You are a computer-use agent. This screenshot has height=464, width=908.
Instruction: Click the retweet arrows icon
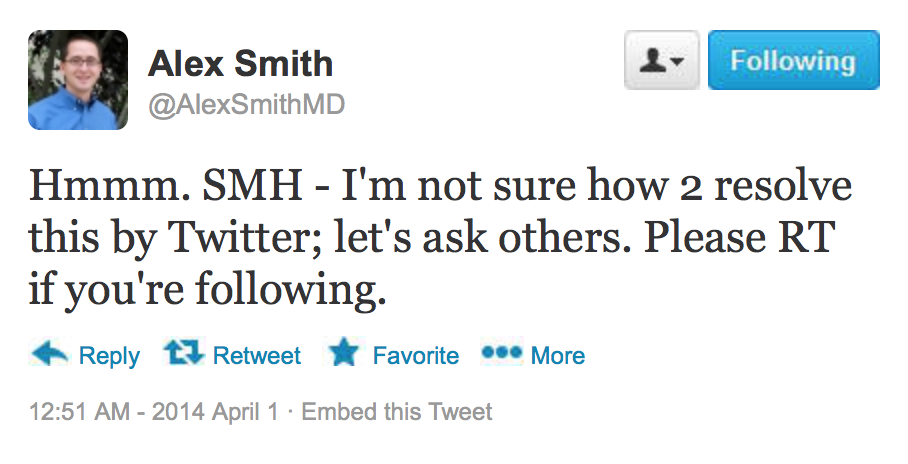tap(184, 352)
